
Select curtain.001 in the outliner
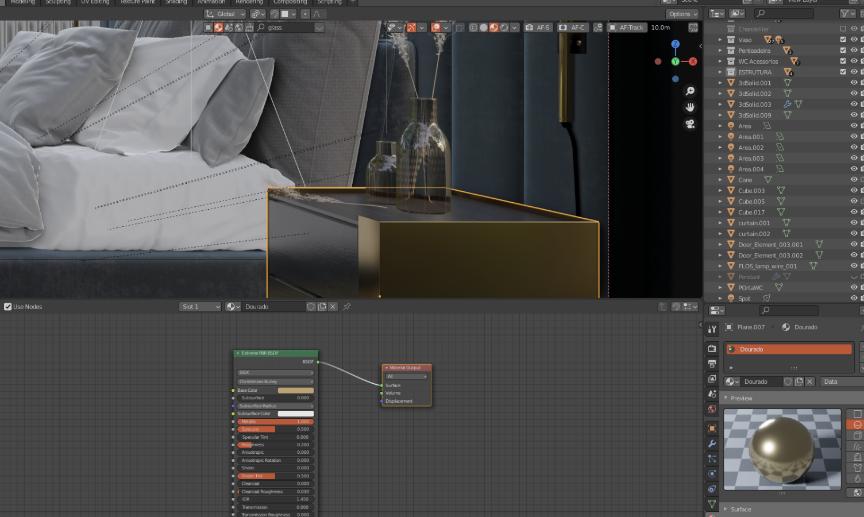[x=754, y=223]
